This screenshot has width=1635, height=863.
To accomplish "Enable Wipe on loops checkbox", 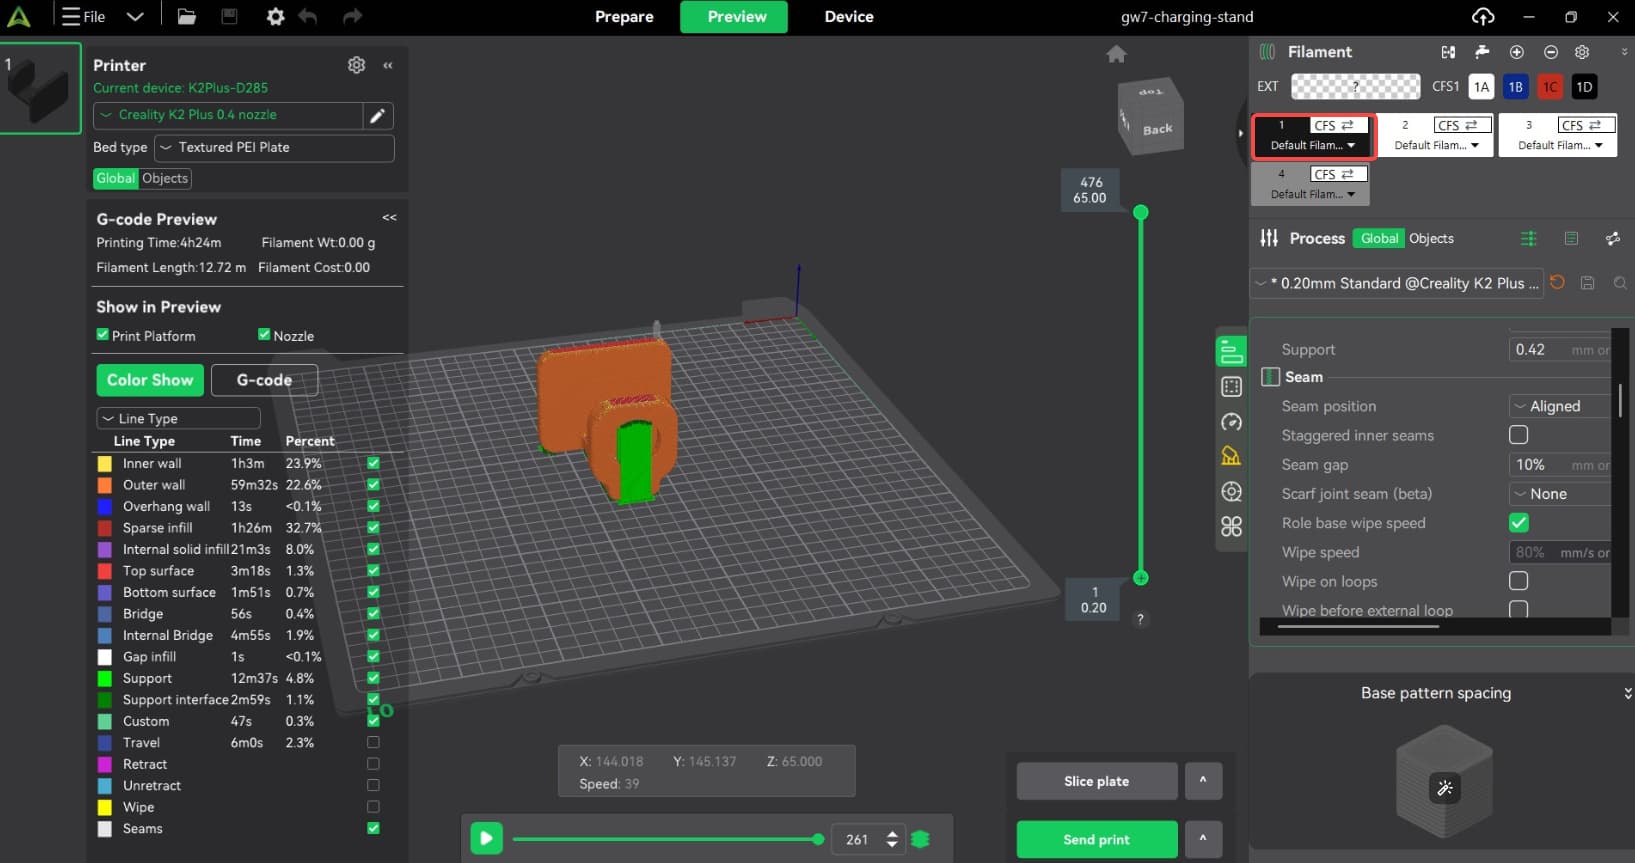I will click(1518, 581).
